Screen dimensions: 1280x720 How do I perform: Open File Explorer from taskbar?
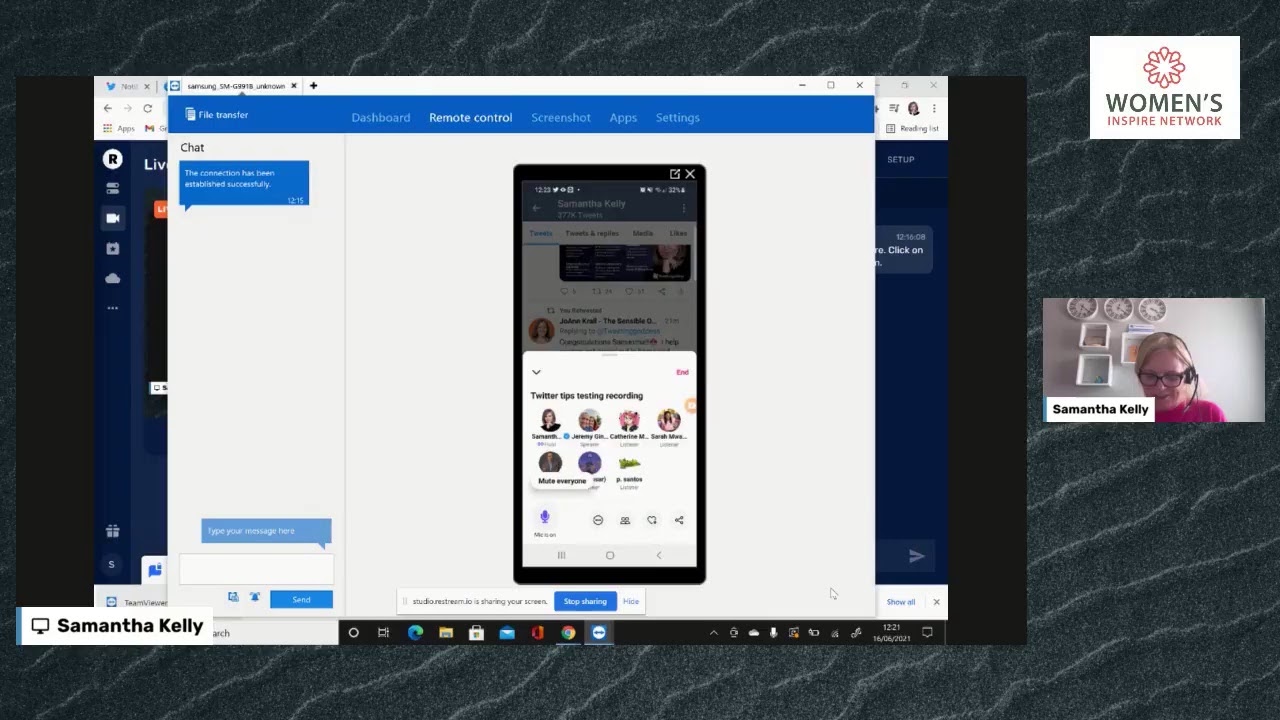(x=446, y=632)
